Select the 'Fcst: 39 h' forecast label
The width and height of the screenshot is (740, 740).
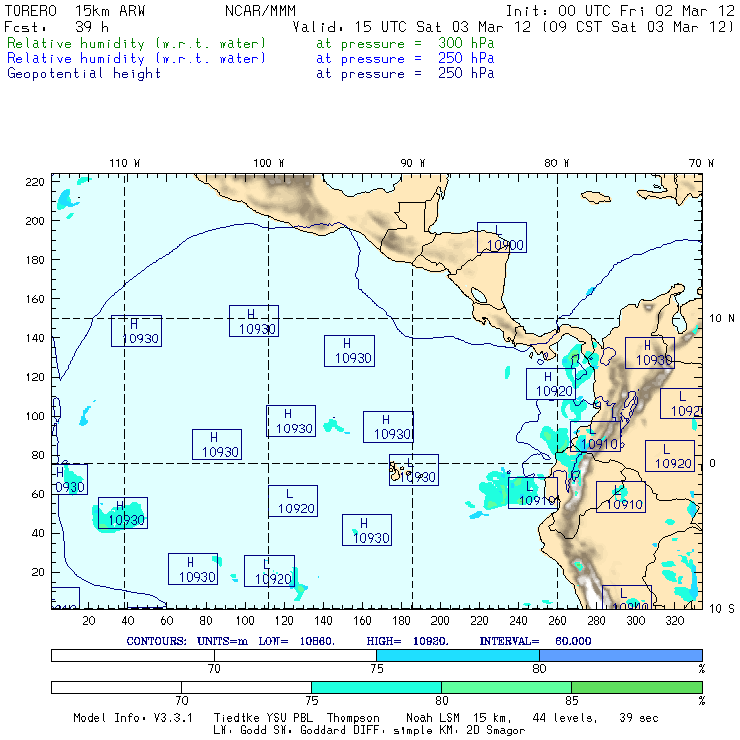[x=57, y=27]
